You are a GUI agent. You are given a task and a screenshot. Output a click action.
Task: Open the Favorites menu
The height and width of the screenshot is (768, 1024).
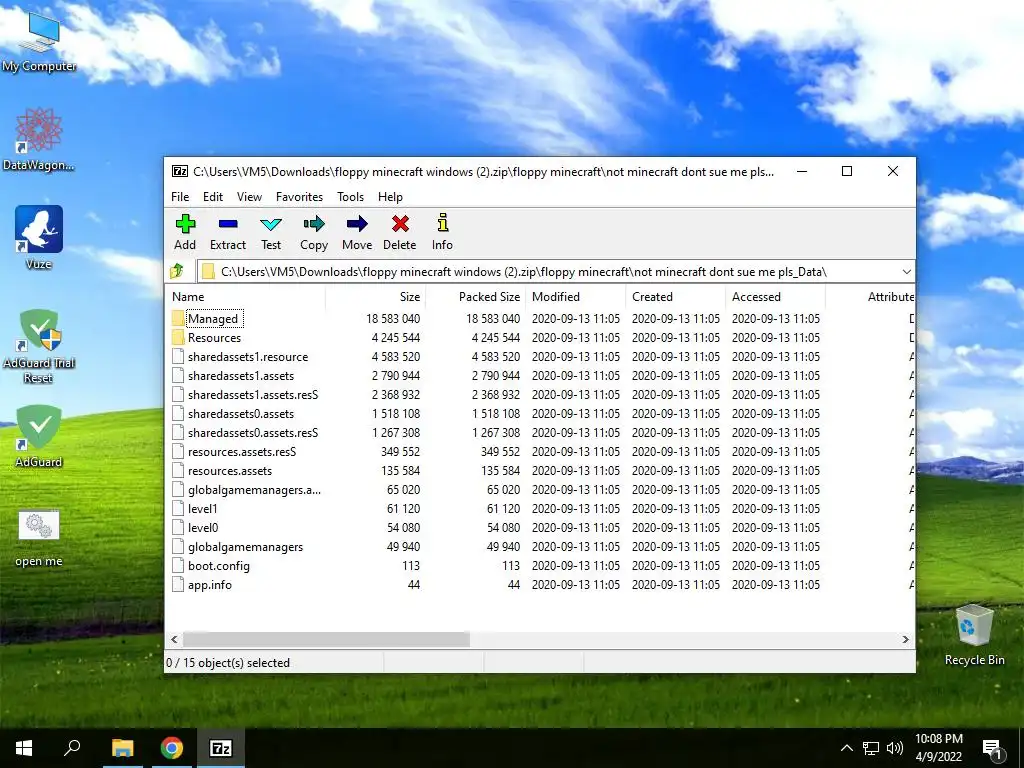click(299, 197)
